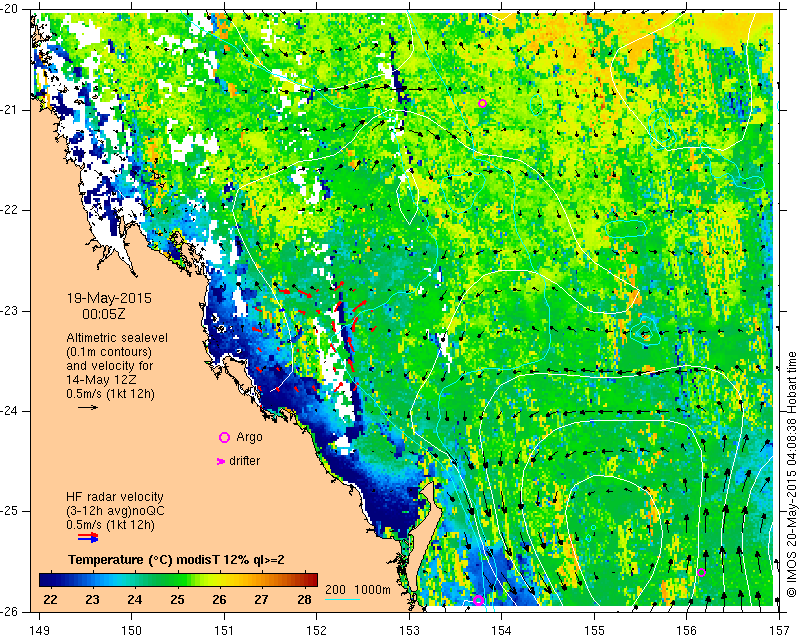Click colorbar tick label '27'

pyautogui.click(x=261, y=600)
